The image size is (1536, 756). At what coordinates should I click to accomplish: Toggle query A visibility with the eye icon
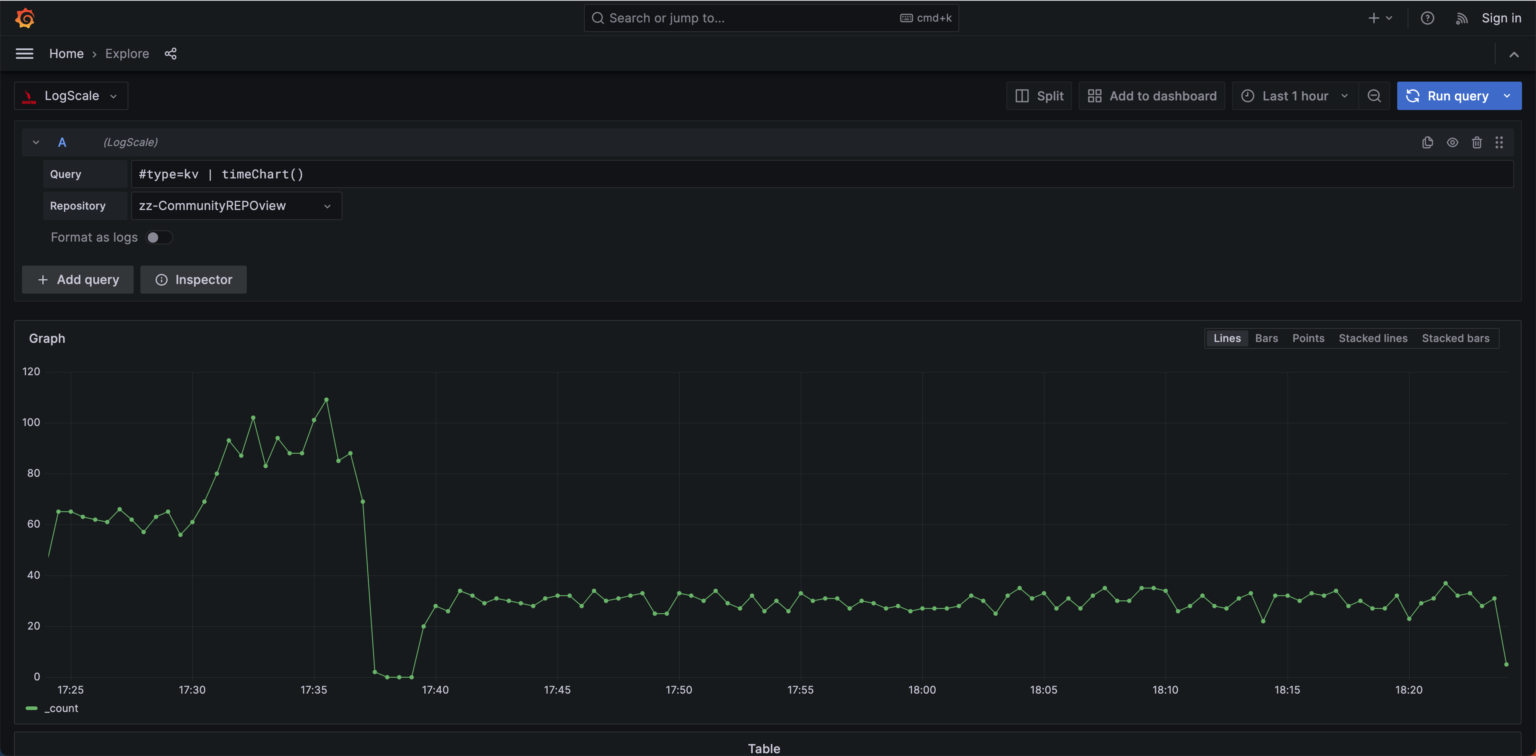pyautogui.click(x=1452, y=142)
